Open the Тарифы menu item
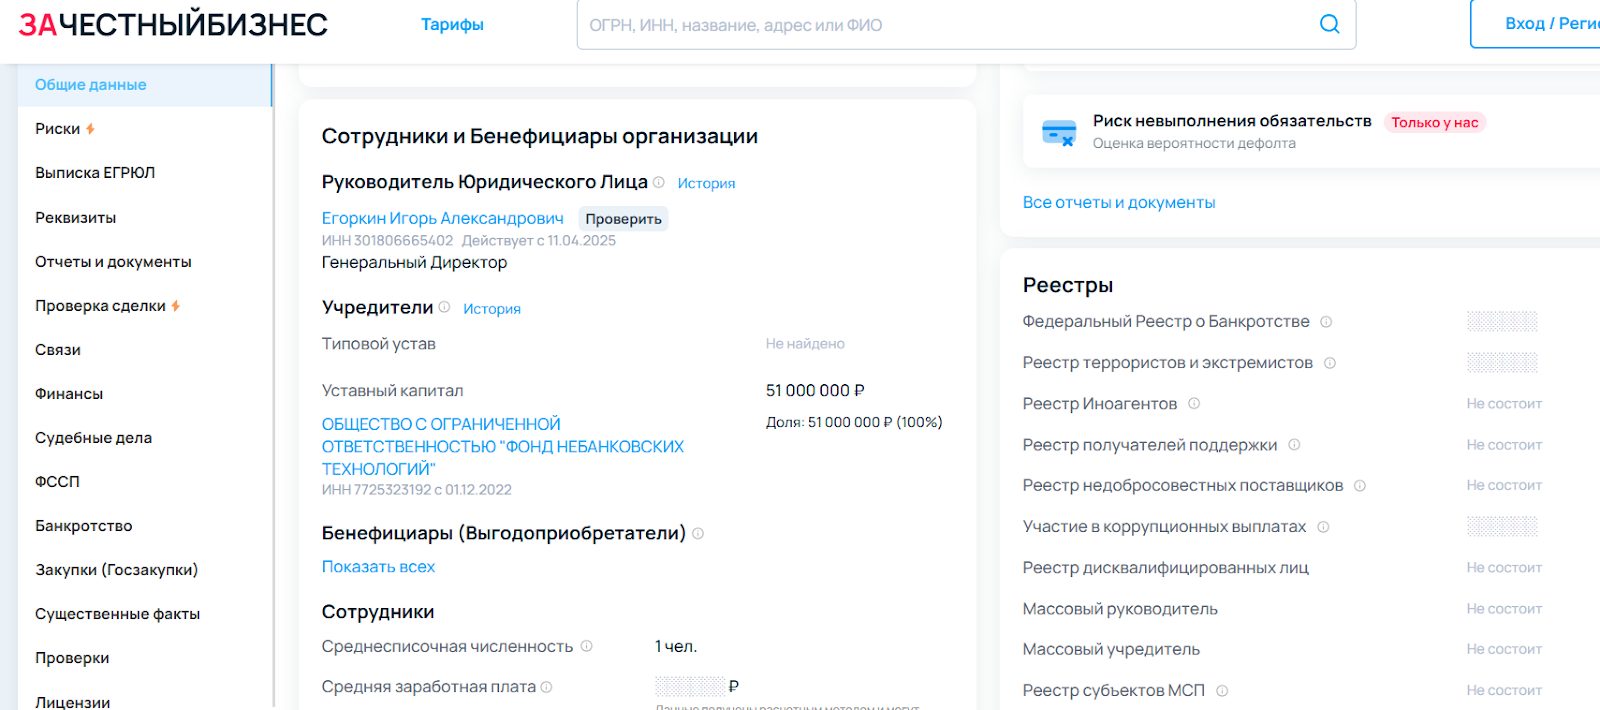Image resolution: width=1600 pixels, height=710 pixels. 452,25
